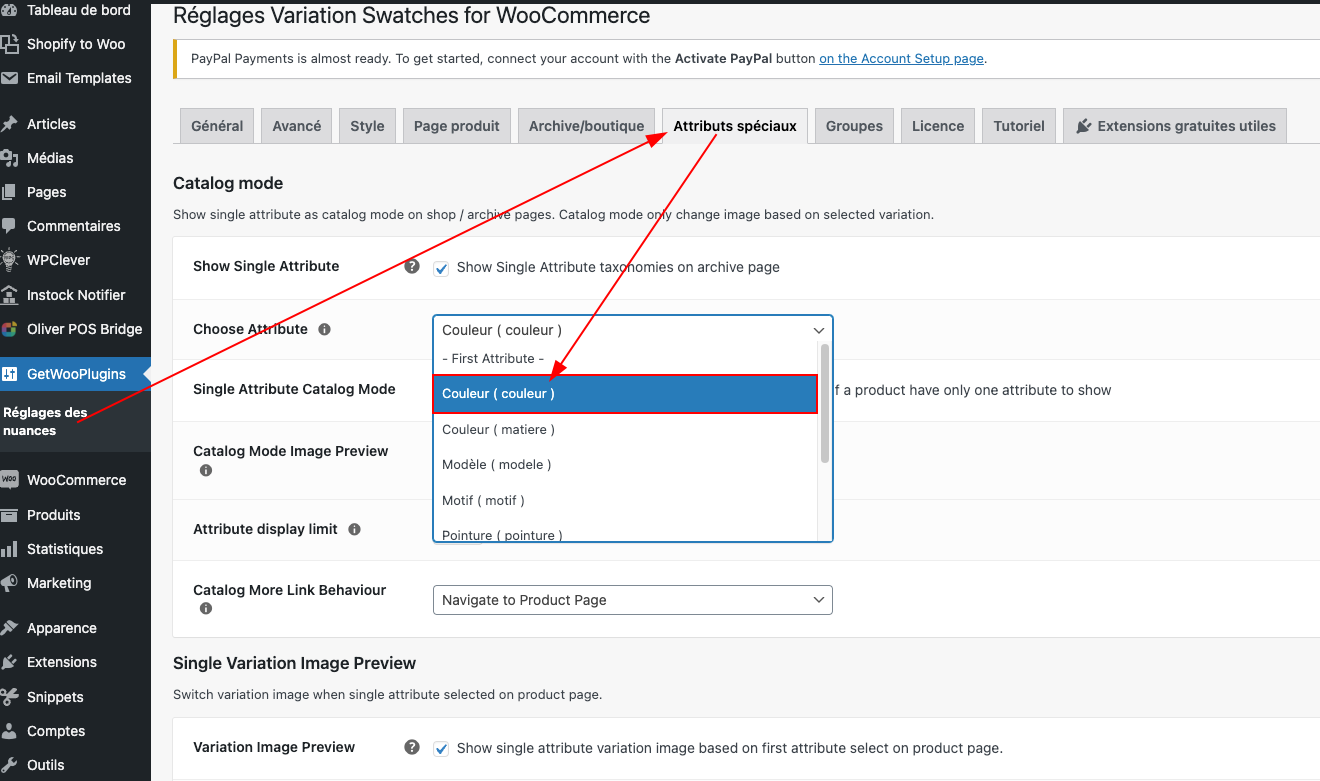Click the Shopify to Woo sidebar icon
1320x781 pixels.
pyautogui.click(x=9, y=44)
